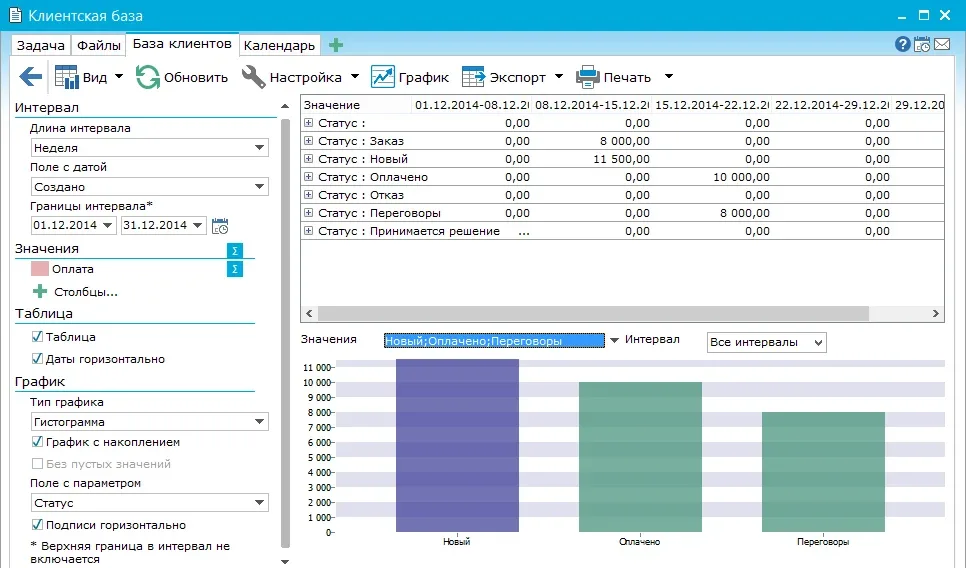Toggle Даты горизонтально checkbox
The image size is (966, 568).
37,359
